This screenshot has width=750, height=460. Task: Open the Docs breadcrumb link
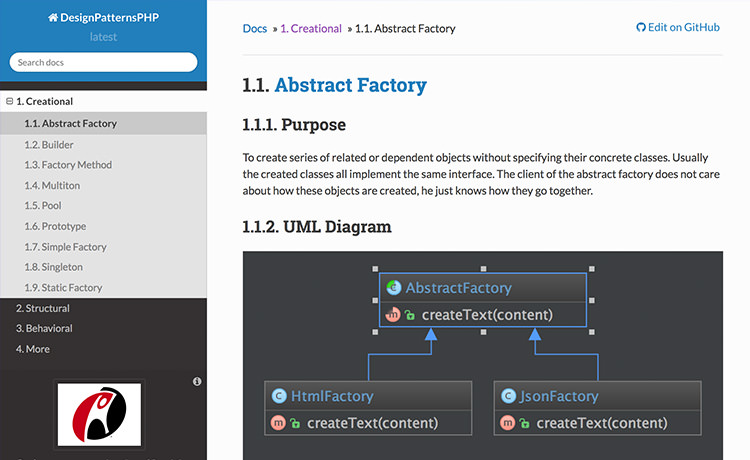coord(254,28)
